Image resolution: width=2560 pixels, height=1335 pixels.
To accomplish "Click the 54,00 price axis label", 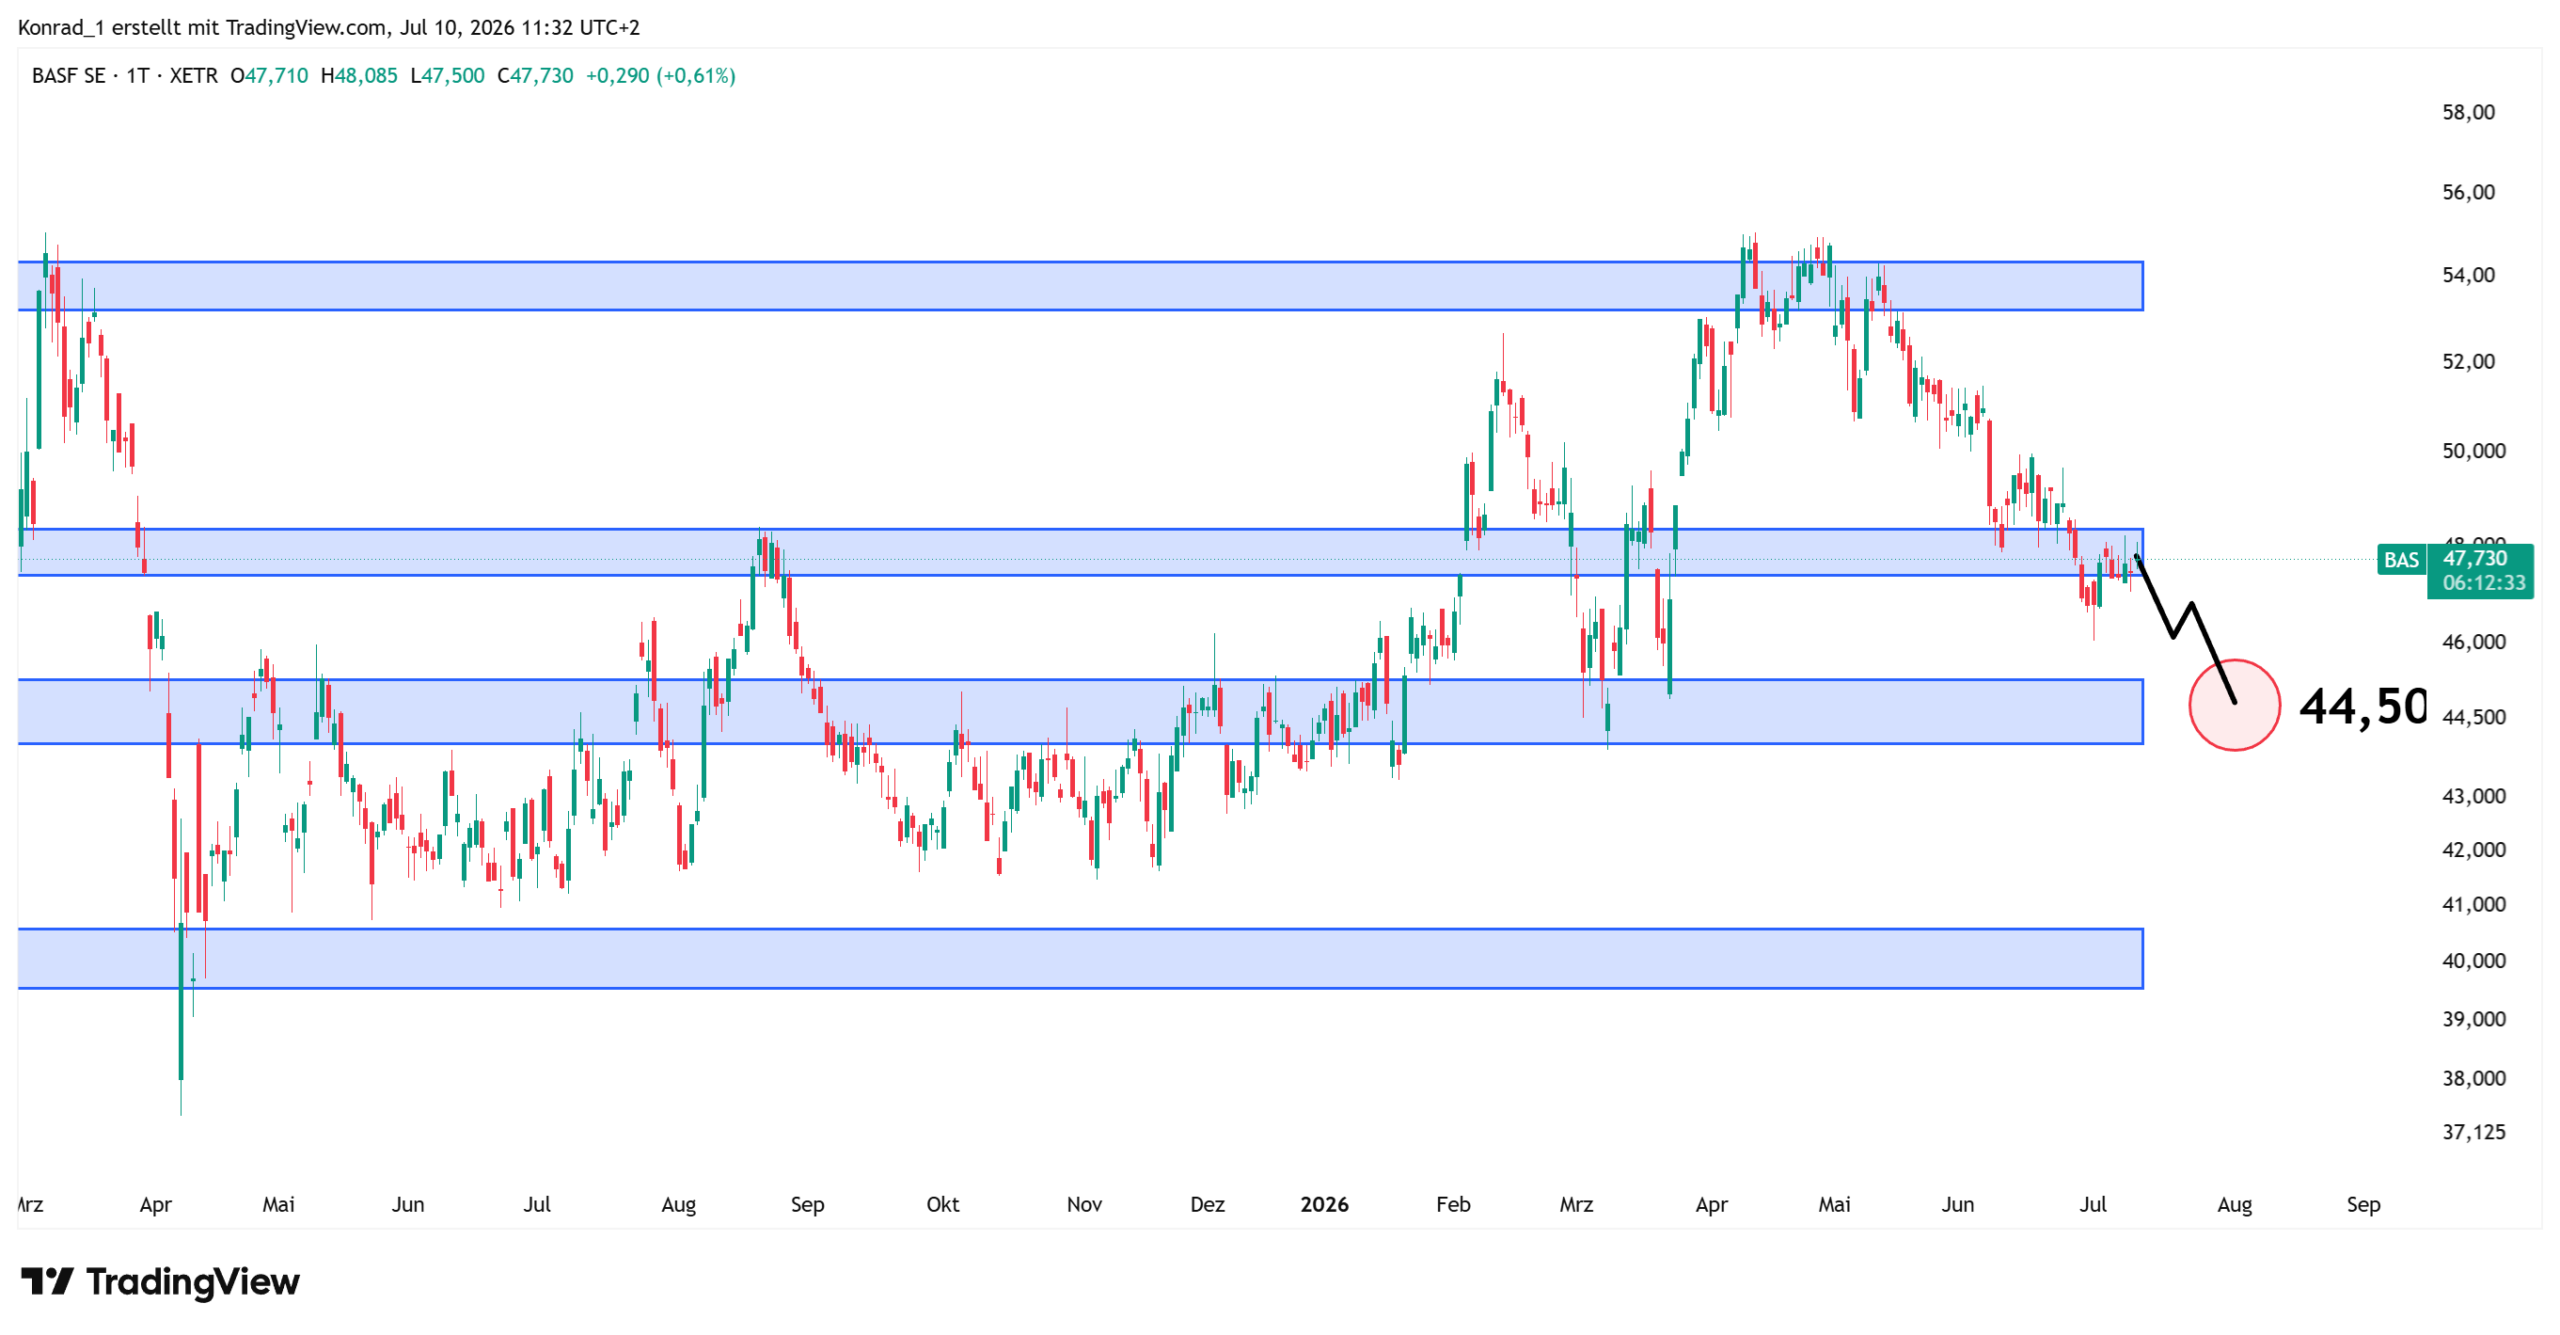I will pos(2468,275).
